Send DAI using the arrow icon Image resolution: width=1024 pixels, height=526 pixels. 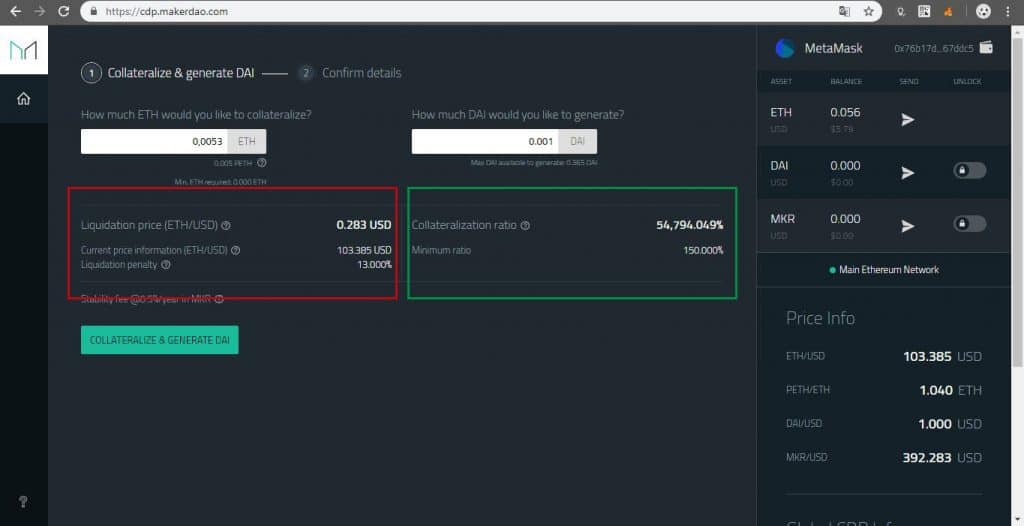(x=908, y=173)
